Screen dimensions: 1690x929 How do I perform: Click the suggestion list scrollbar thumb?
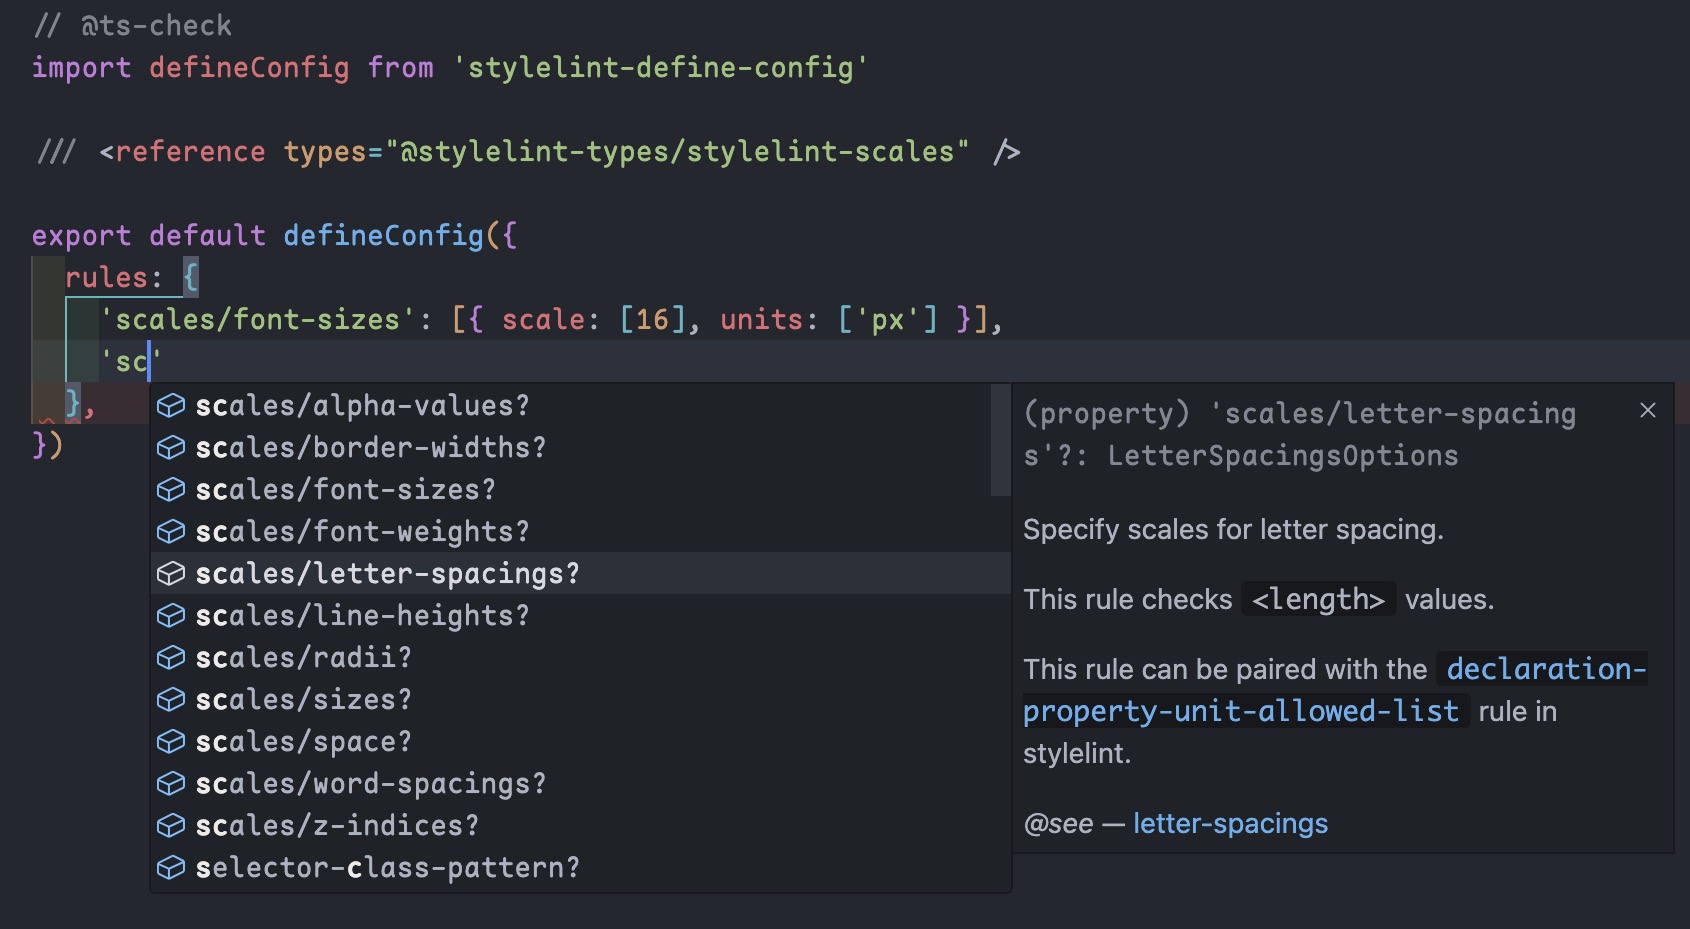1000,440
